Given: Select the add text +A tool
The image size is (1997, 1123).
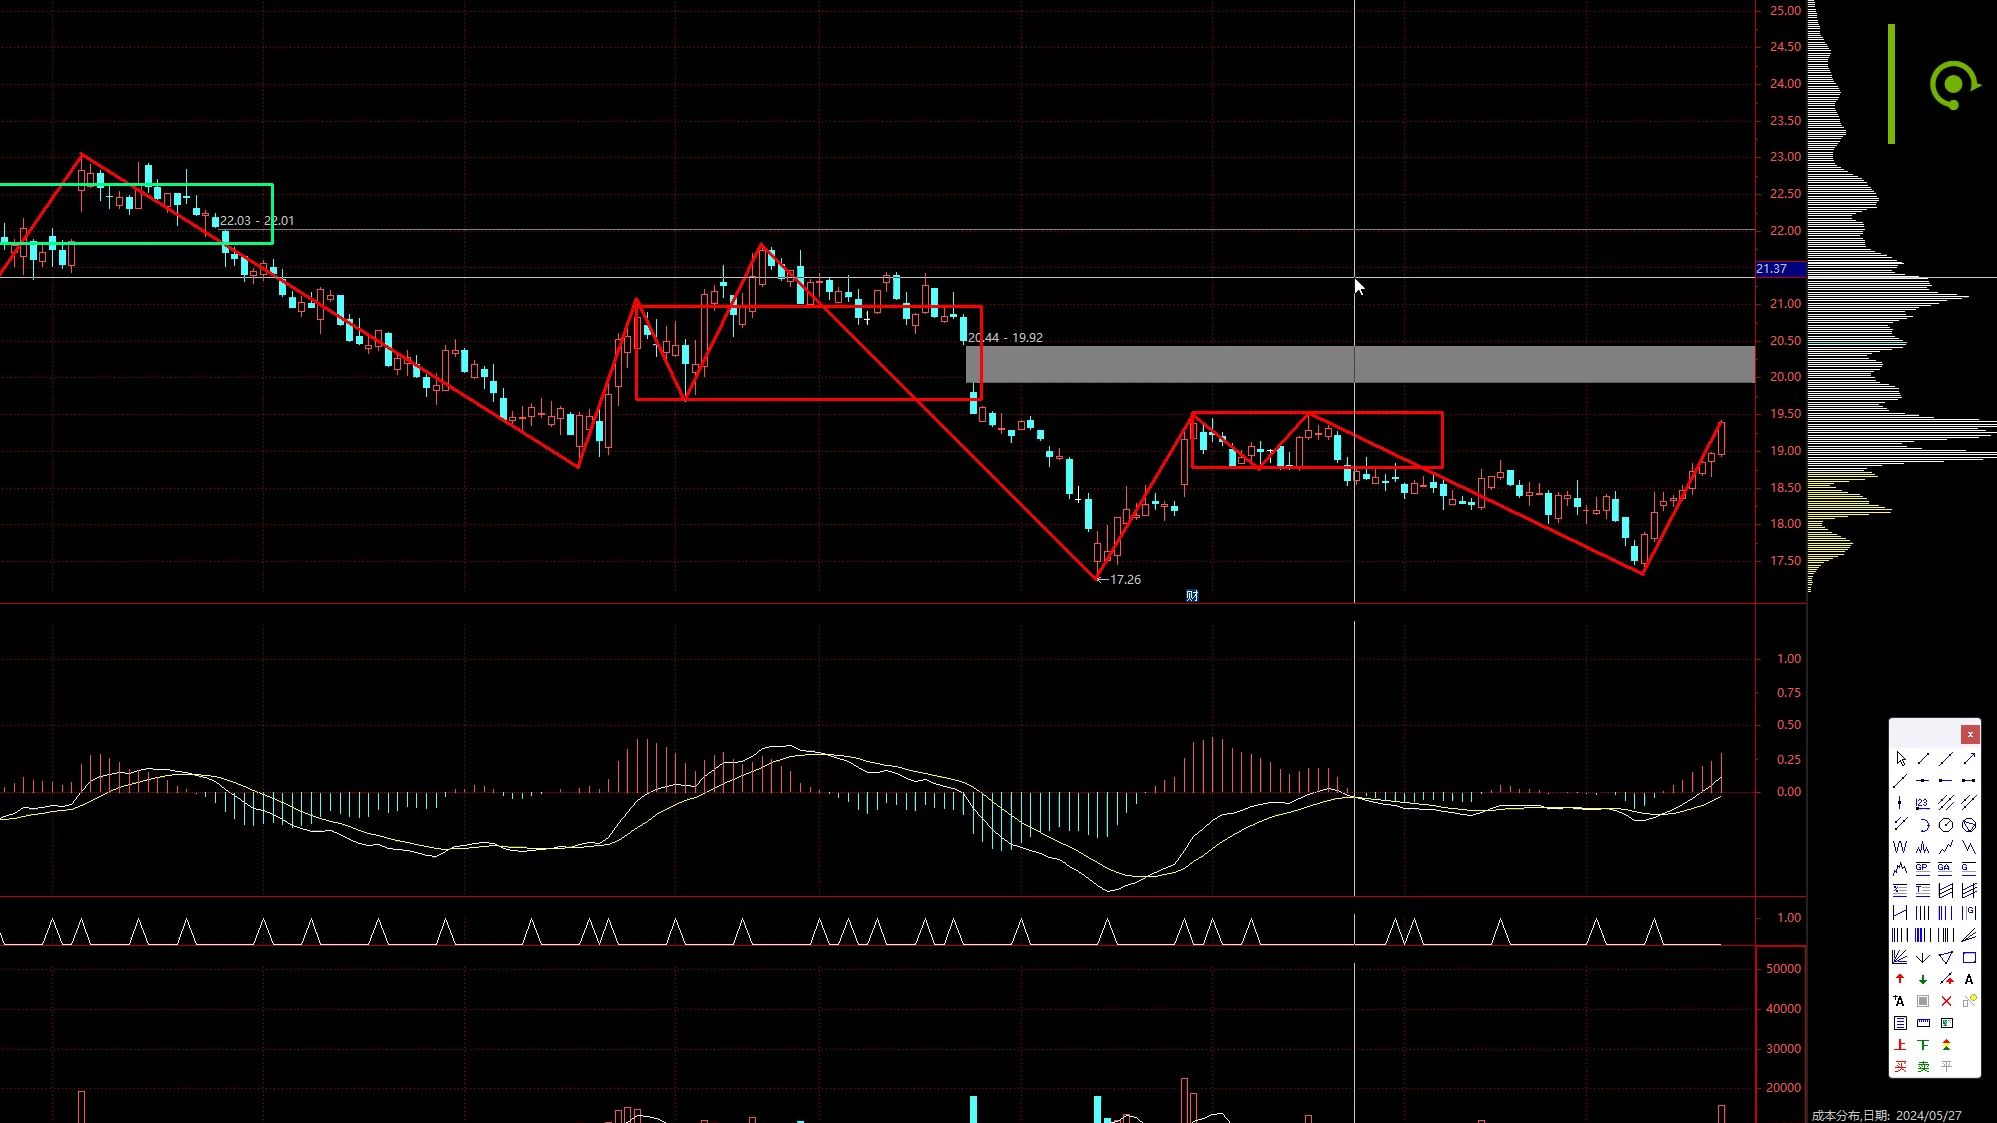Looking at the screenshot, I should tap(1900, 1001).
